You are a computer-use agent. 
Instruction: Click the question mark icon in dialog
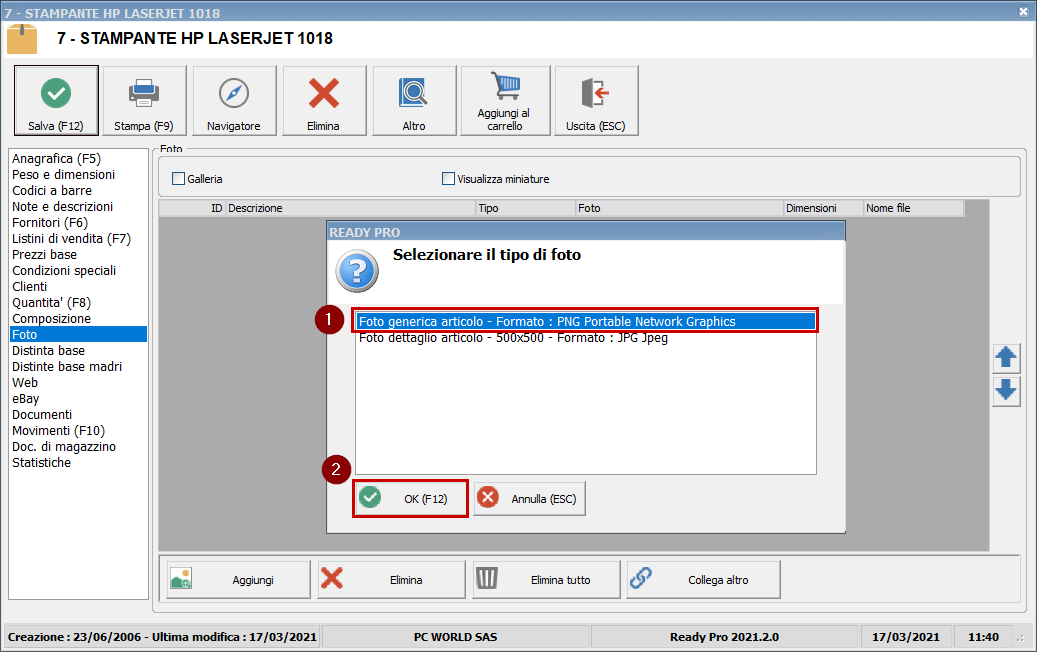[x=357, y=270]
